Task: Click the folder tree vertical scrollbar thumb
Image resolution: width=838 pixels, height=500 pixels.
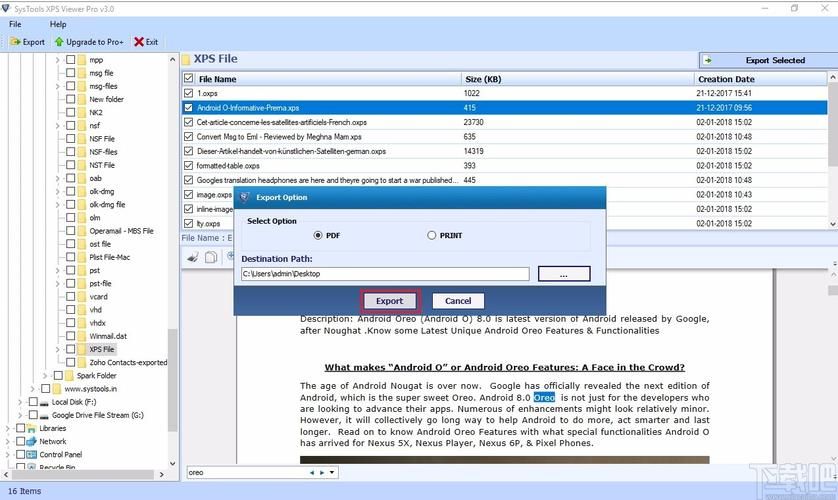Action: pos(172,380)
